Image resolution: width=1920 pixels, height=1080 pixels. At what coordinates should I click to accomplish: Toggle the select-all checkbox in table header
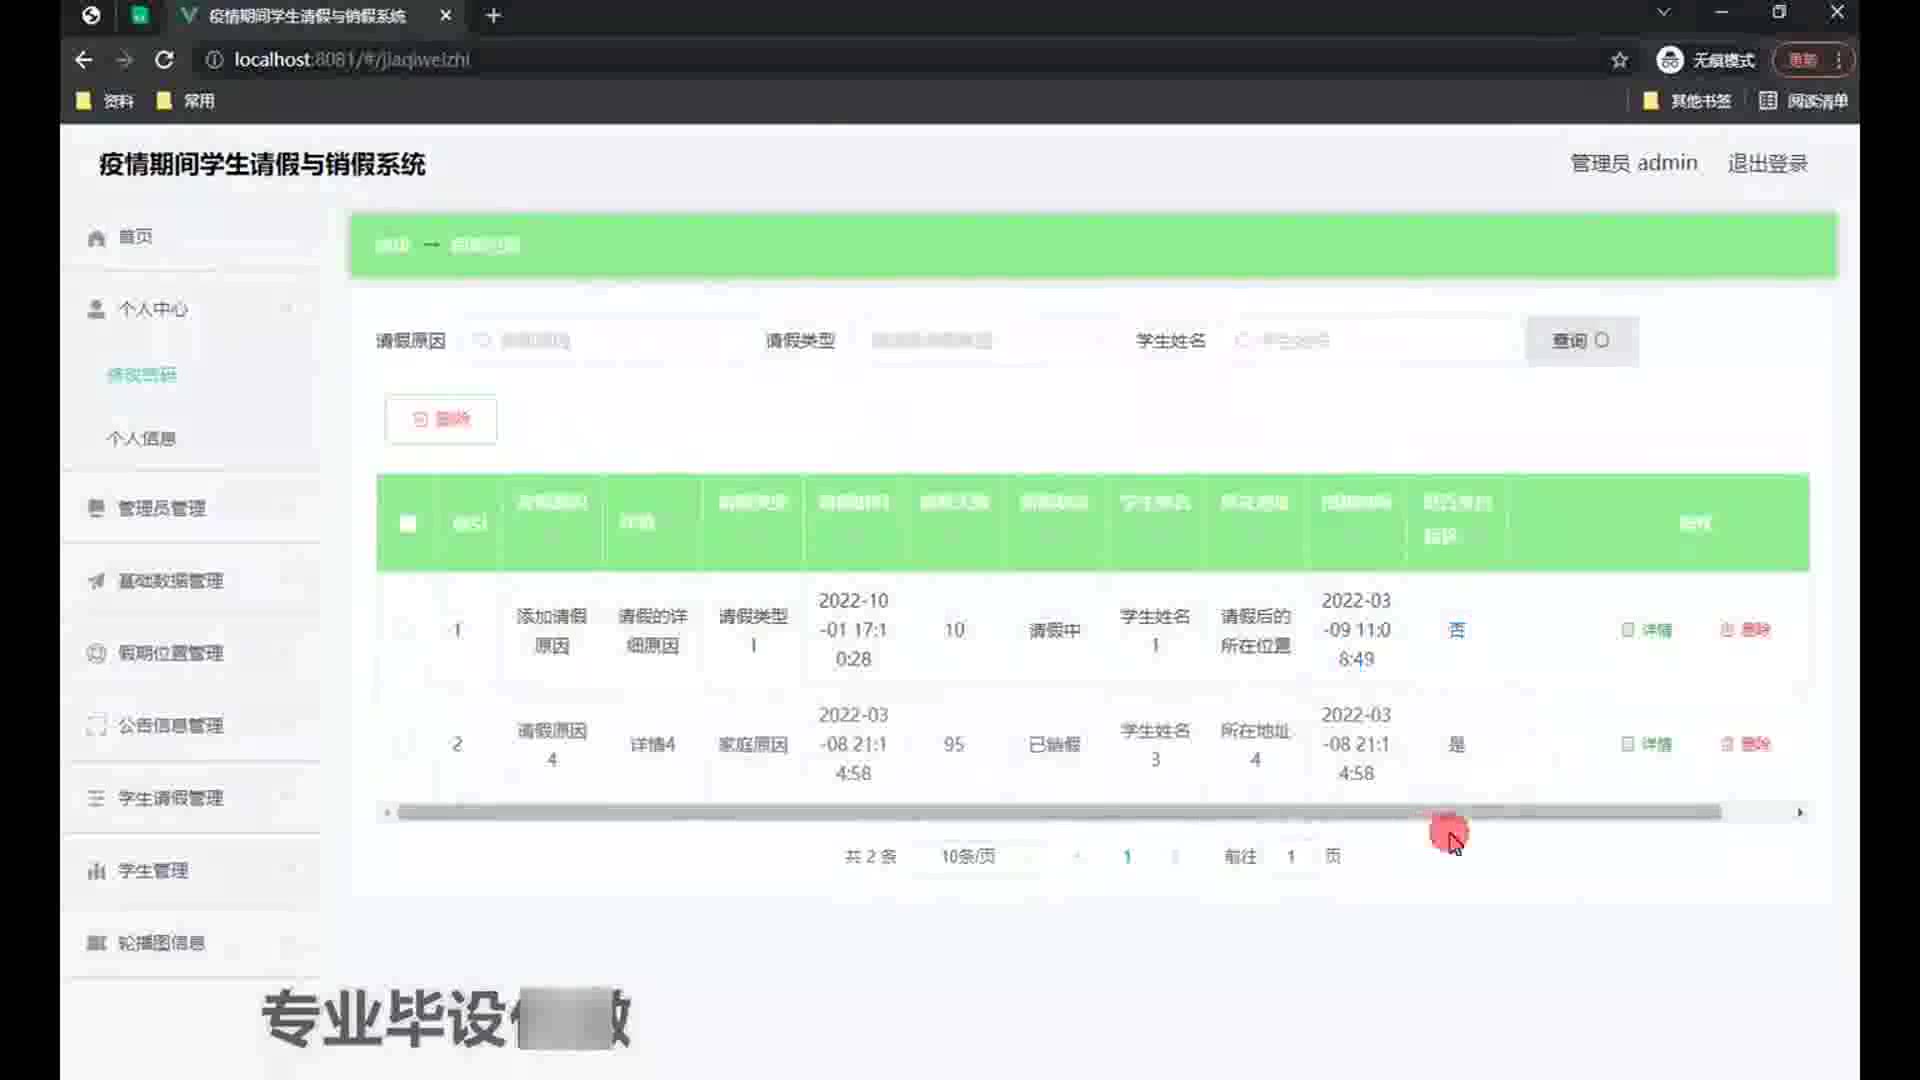pyautogui.click(x=408, y=523)
